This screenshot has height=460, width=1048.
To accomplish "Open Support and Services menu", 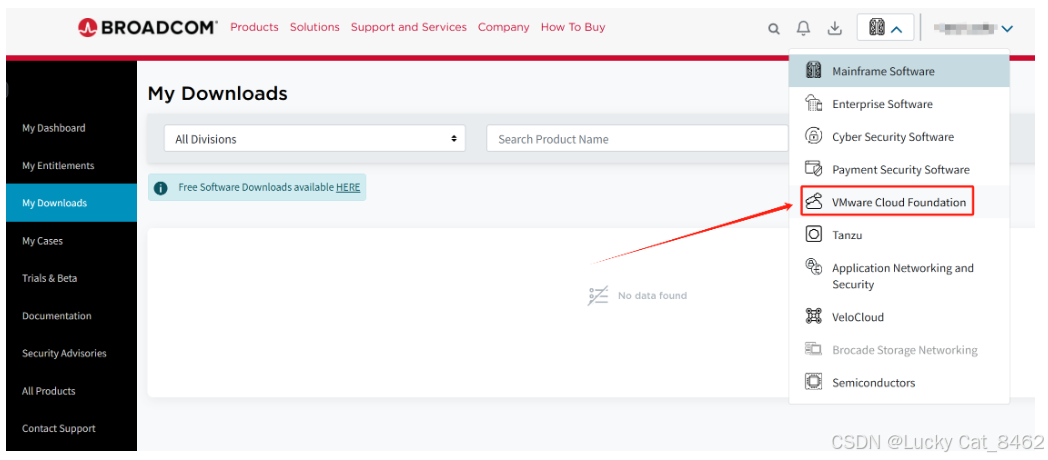I will coord(409,27).
